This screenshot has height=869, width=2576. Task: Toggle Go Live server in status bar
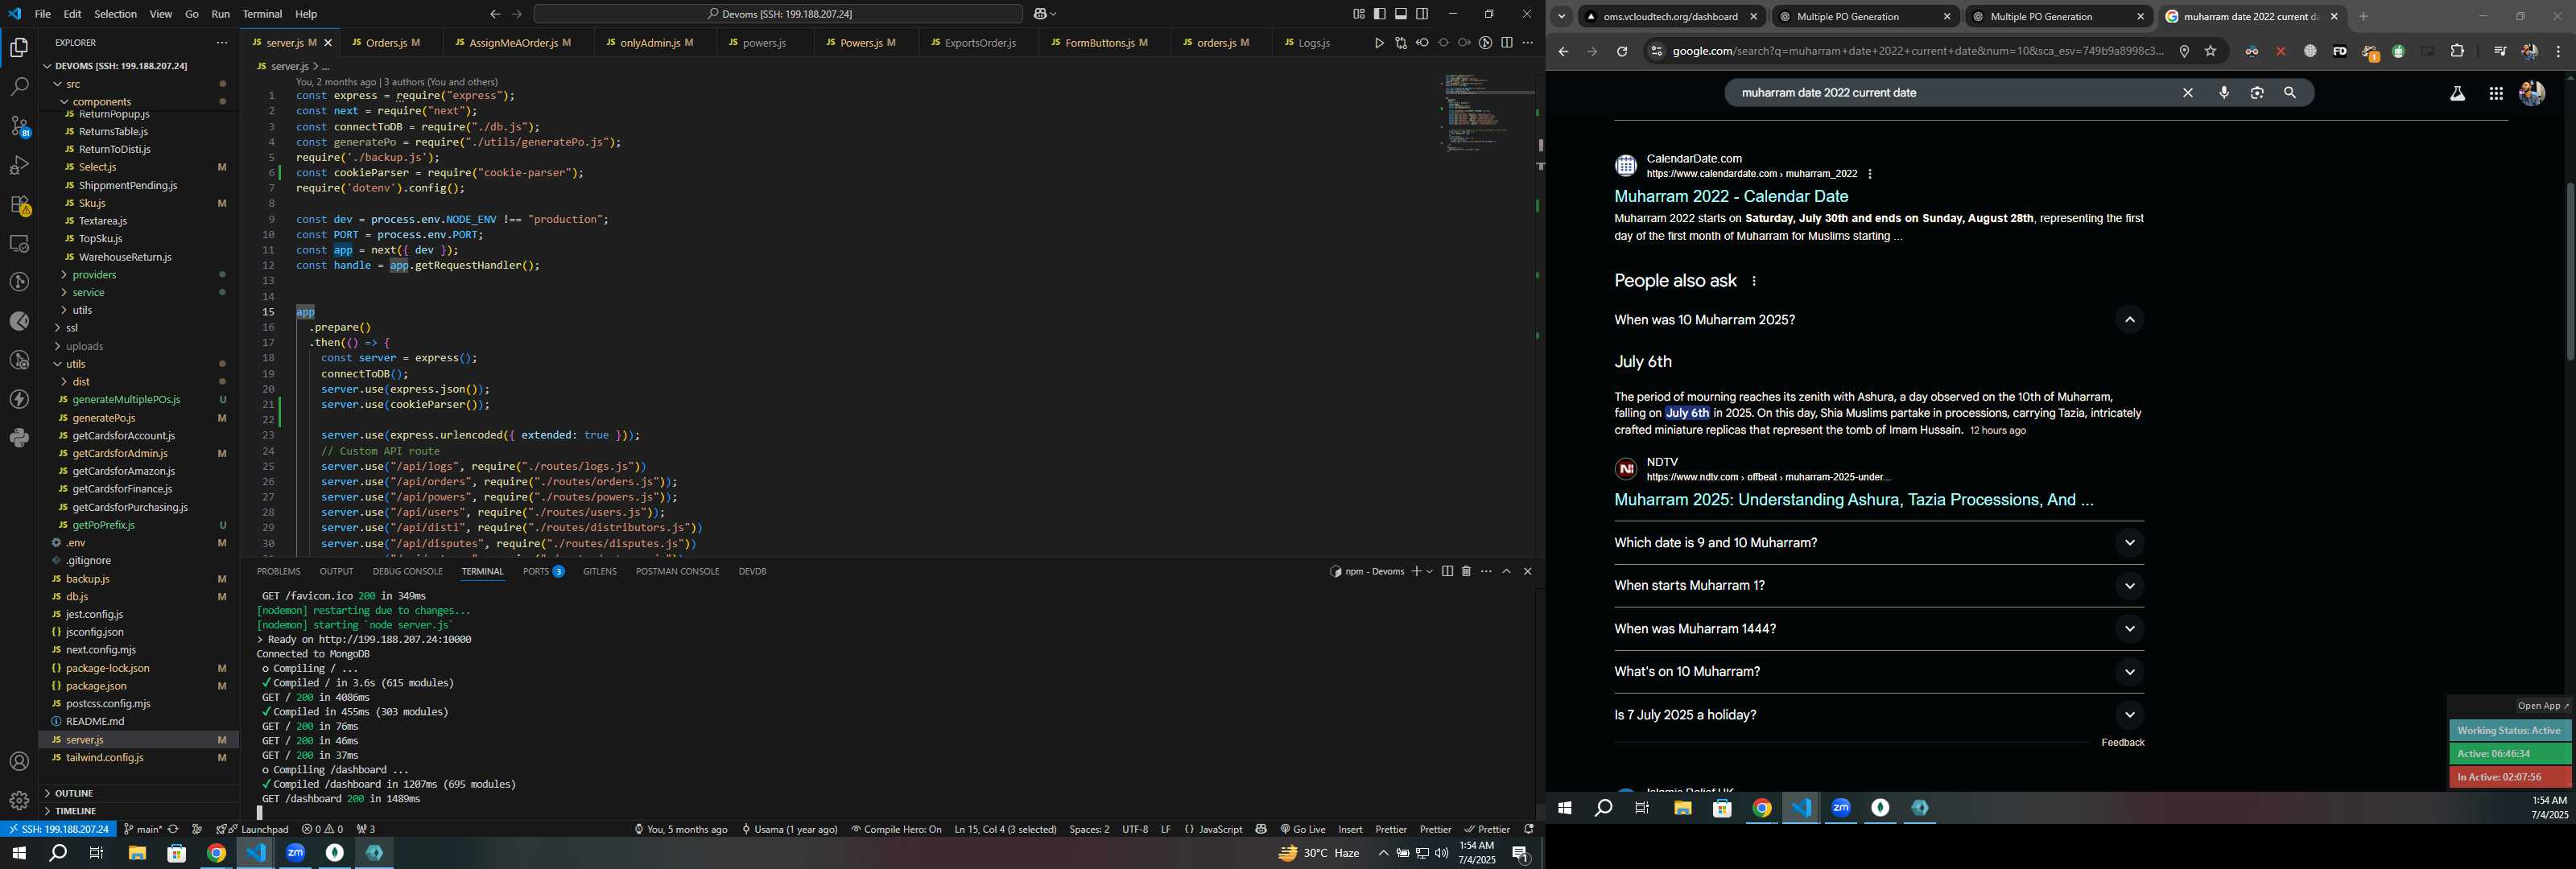point(1302,829)
